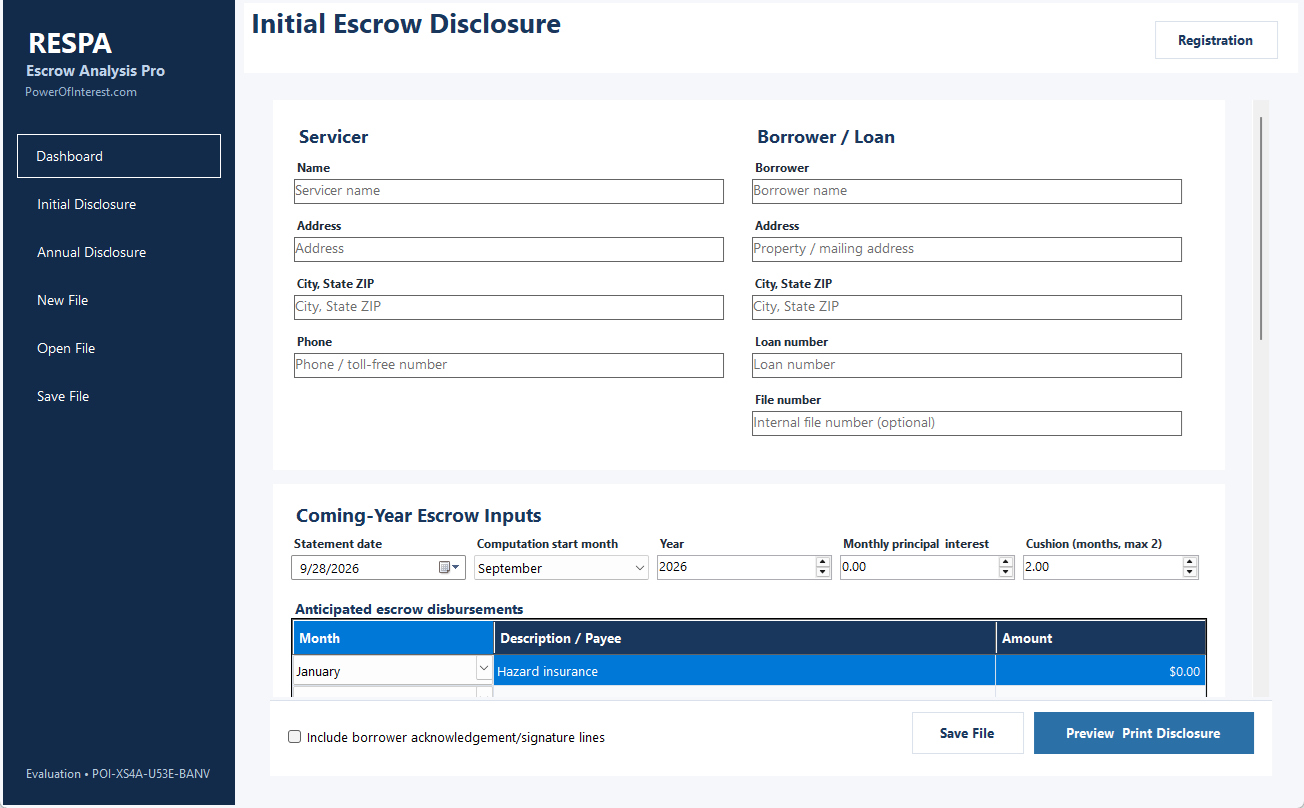Focus the Borrower City, State ZIP field
Screen dimensions: 1304x808
pyautogui.click(x=967, y=307)
